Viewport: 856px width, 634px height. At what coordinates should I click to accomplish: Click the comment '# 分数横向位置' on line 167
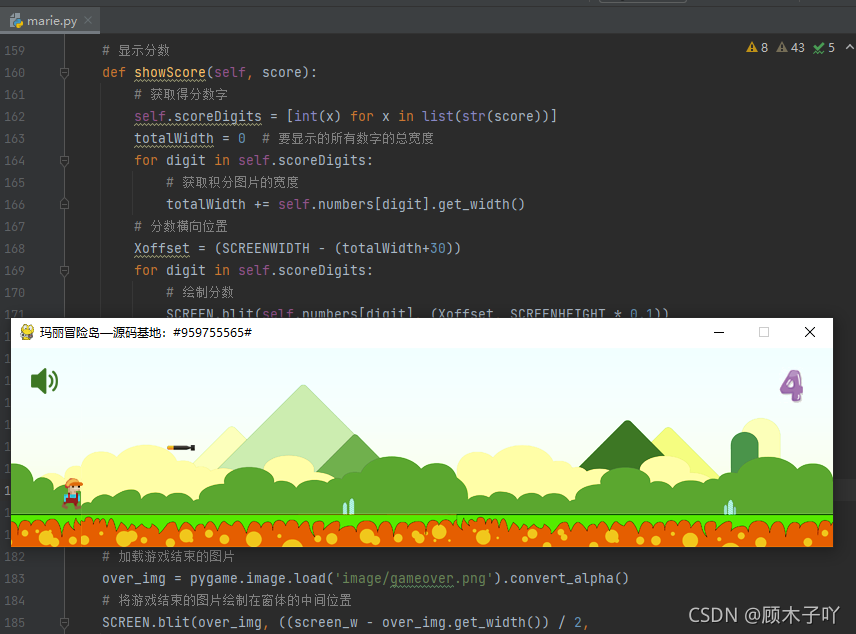[x=181, y=227]
